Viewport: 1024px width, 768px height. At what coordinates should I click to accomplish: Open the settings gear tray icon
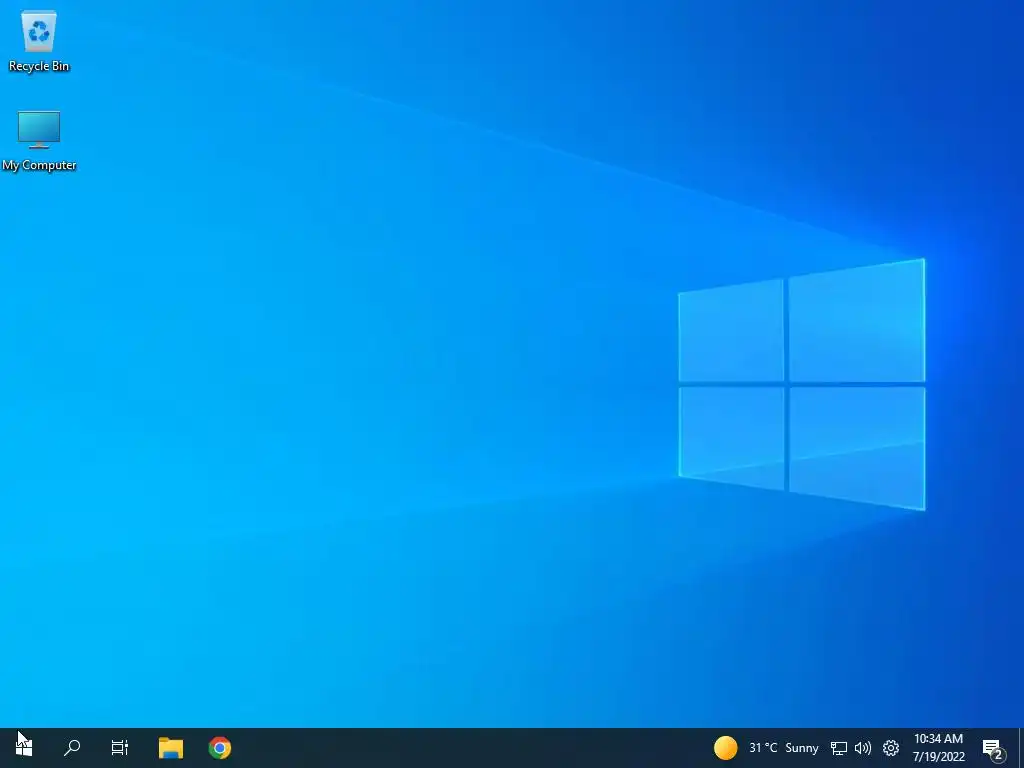(x=891, y=748)
